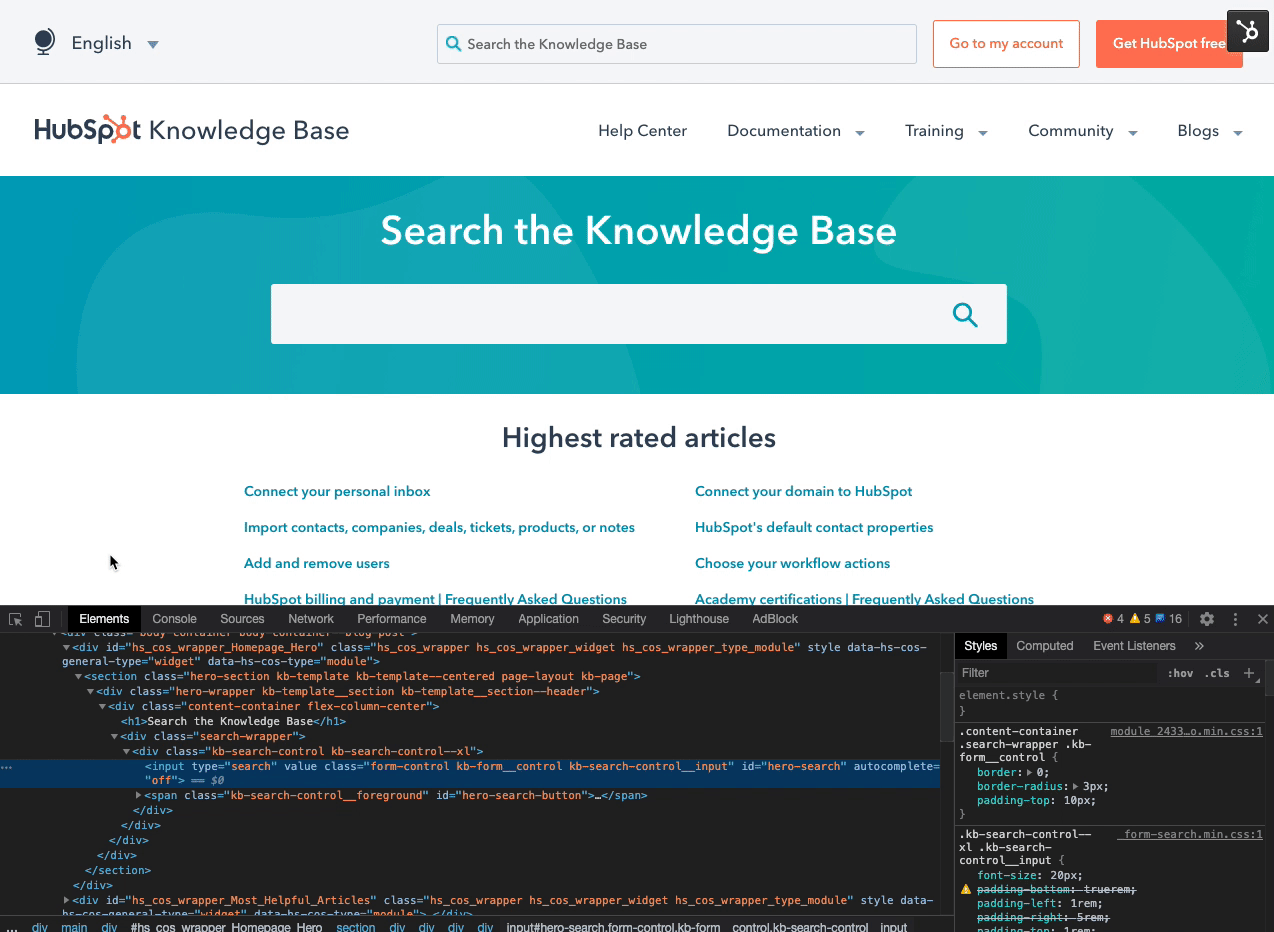
Task: Collapse the div kb-search-control node
Action: (x=126, y=752)
